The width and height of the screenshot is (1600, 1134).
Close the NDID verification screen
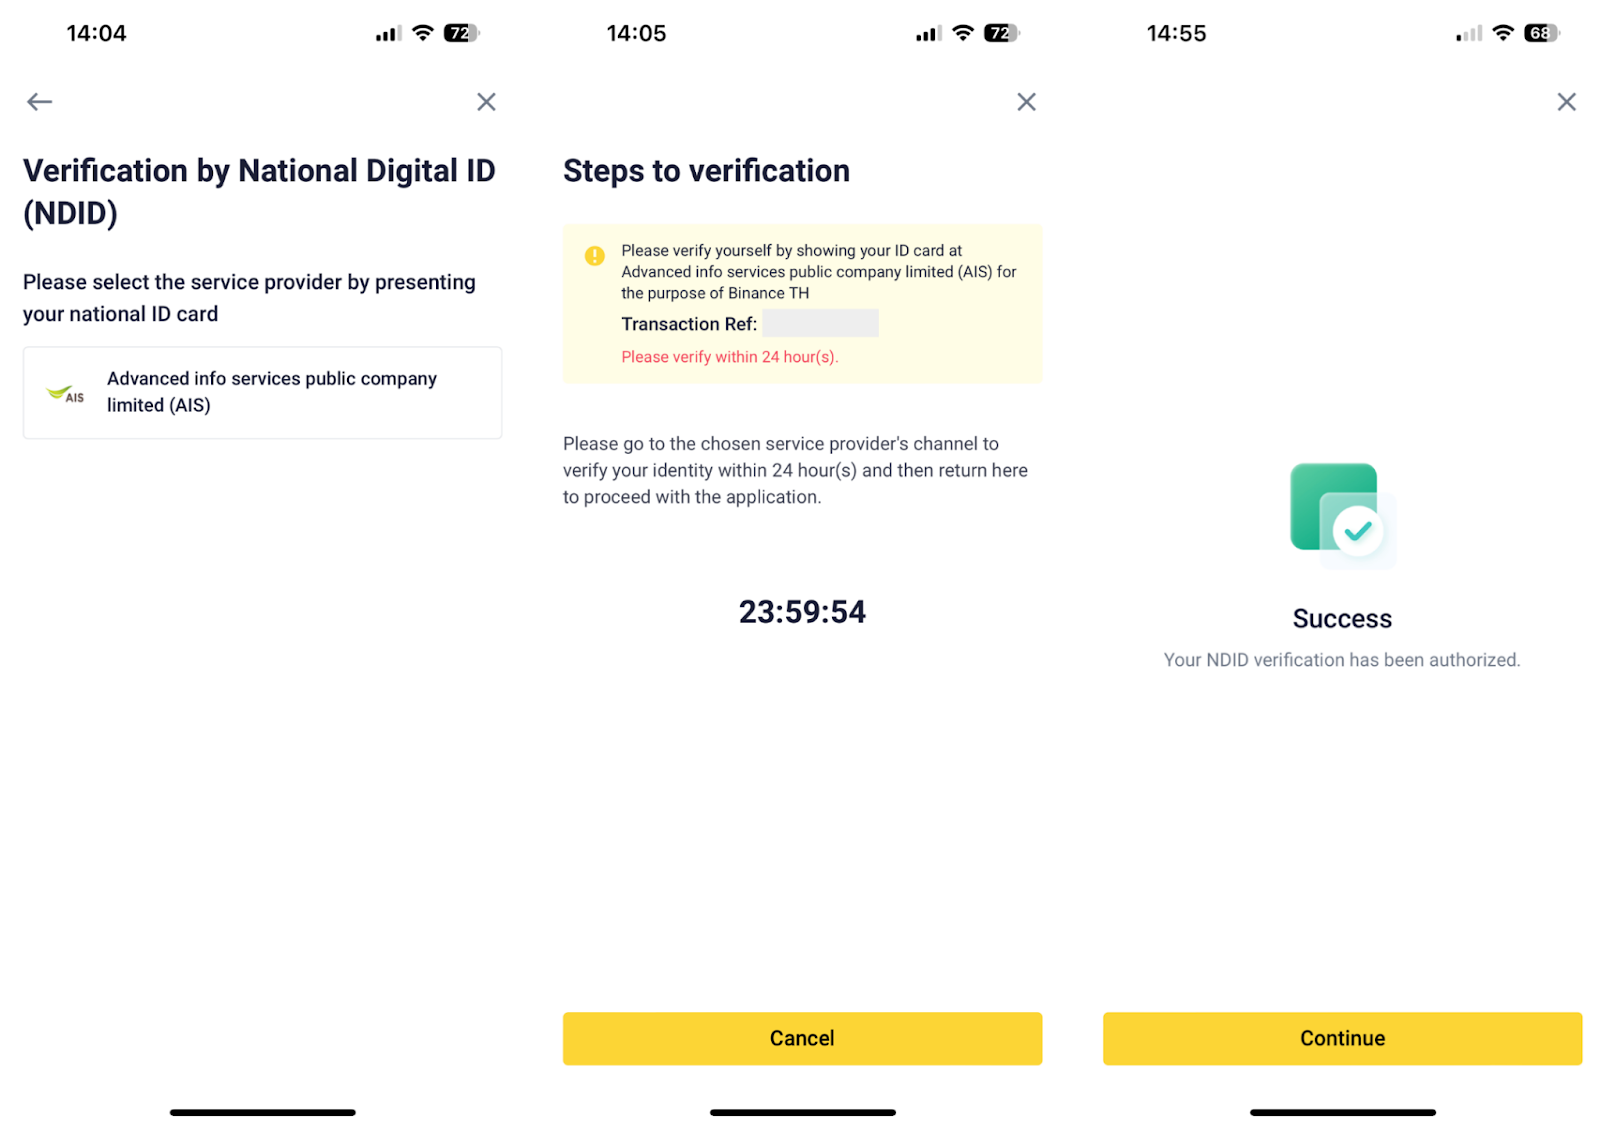pos(486,101)
